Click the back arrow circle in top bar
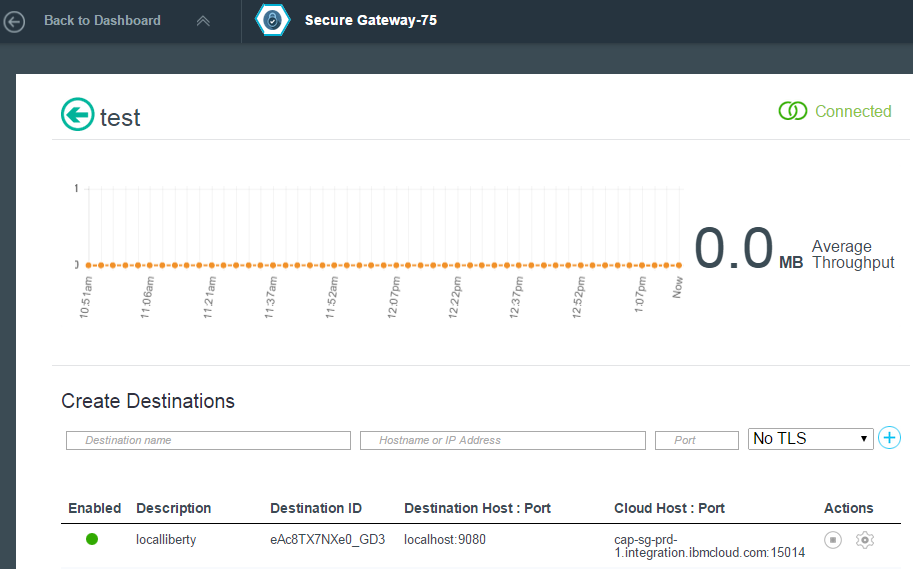The width and height of the screenshot is (913, 569). (x=14, y=22)
